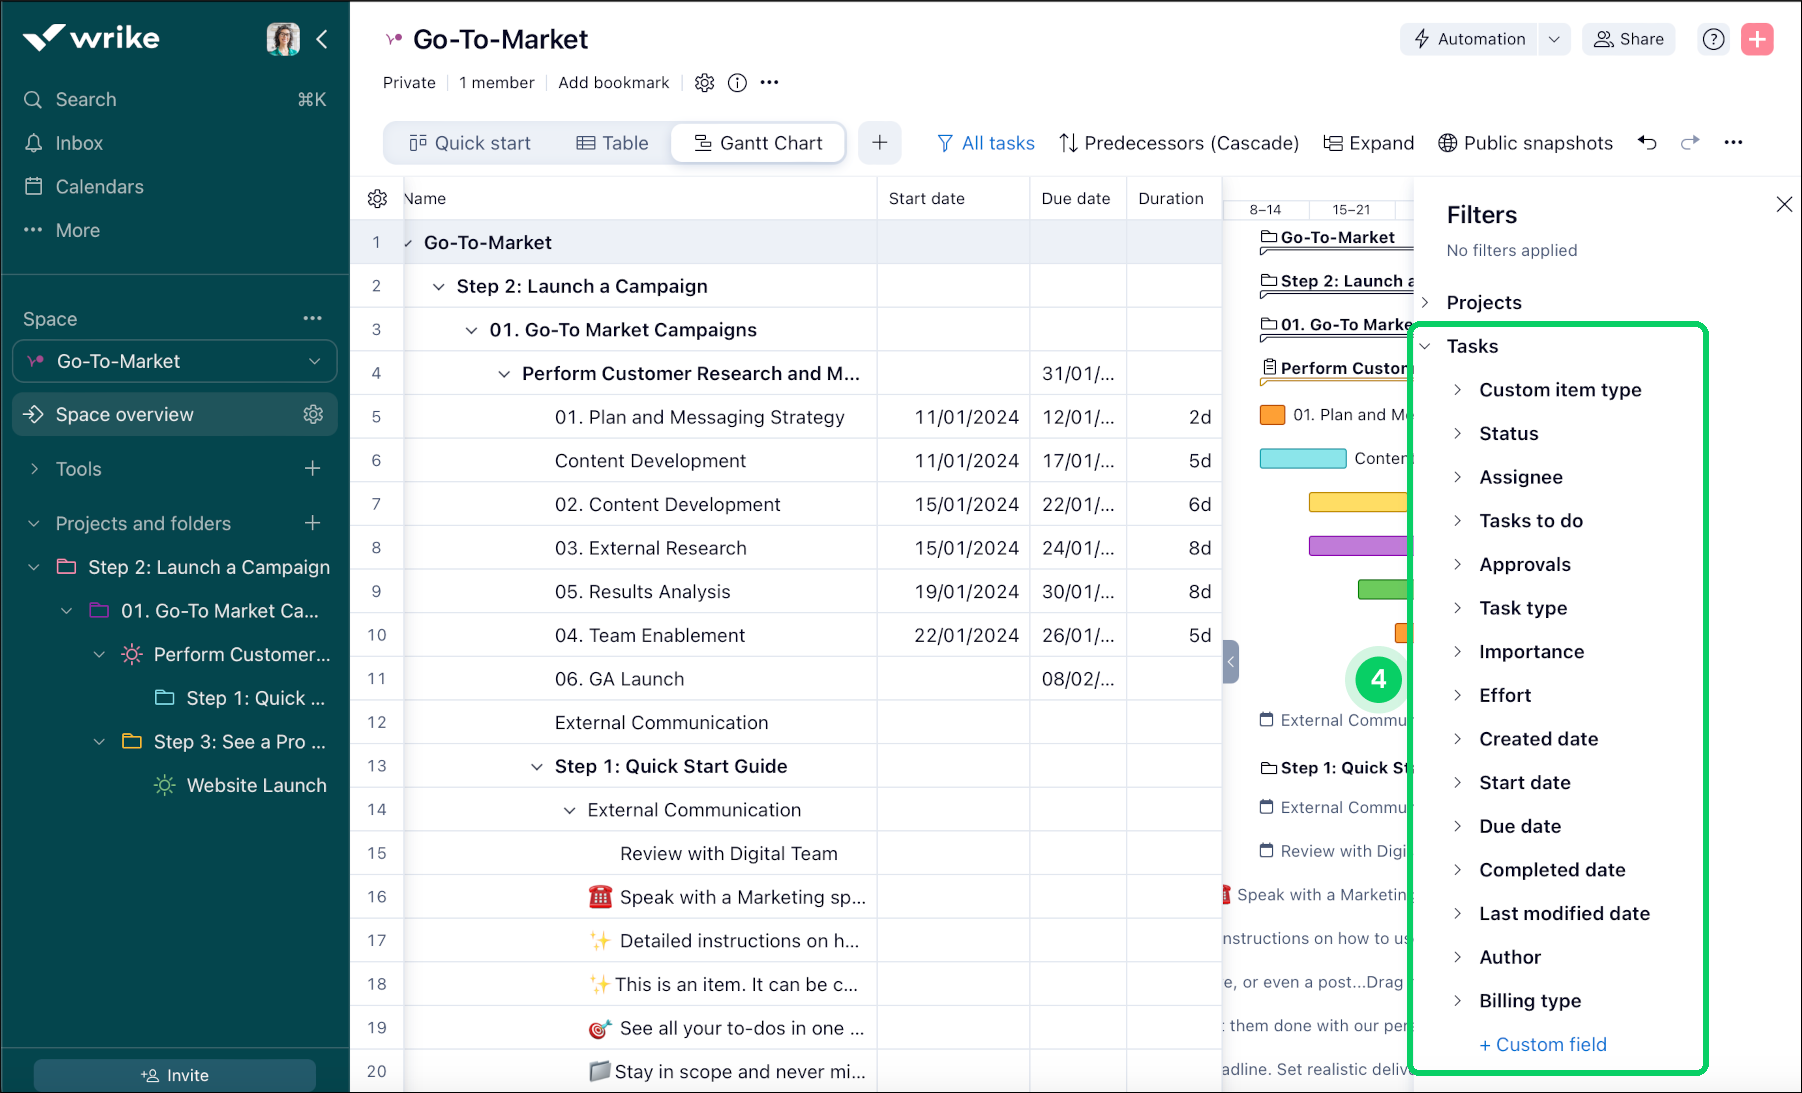The width and height of the screenshot is (1802, 1093).
Task: Click the undo arrow icon
Action: [1647, 143]
